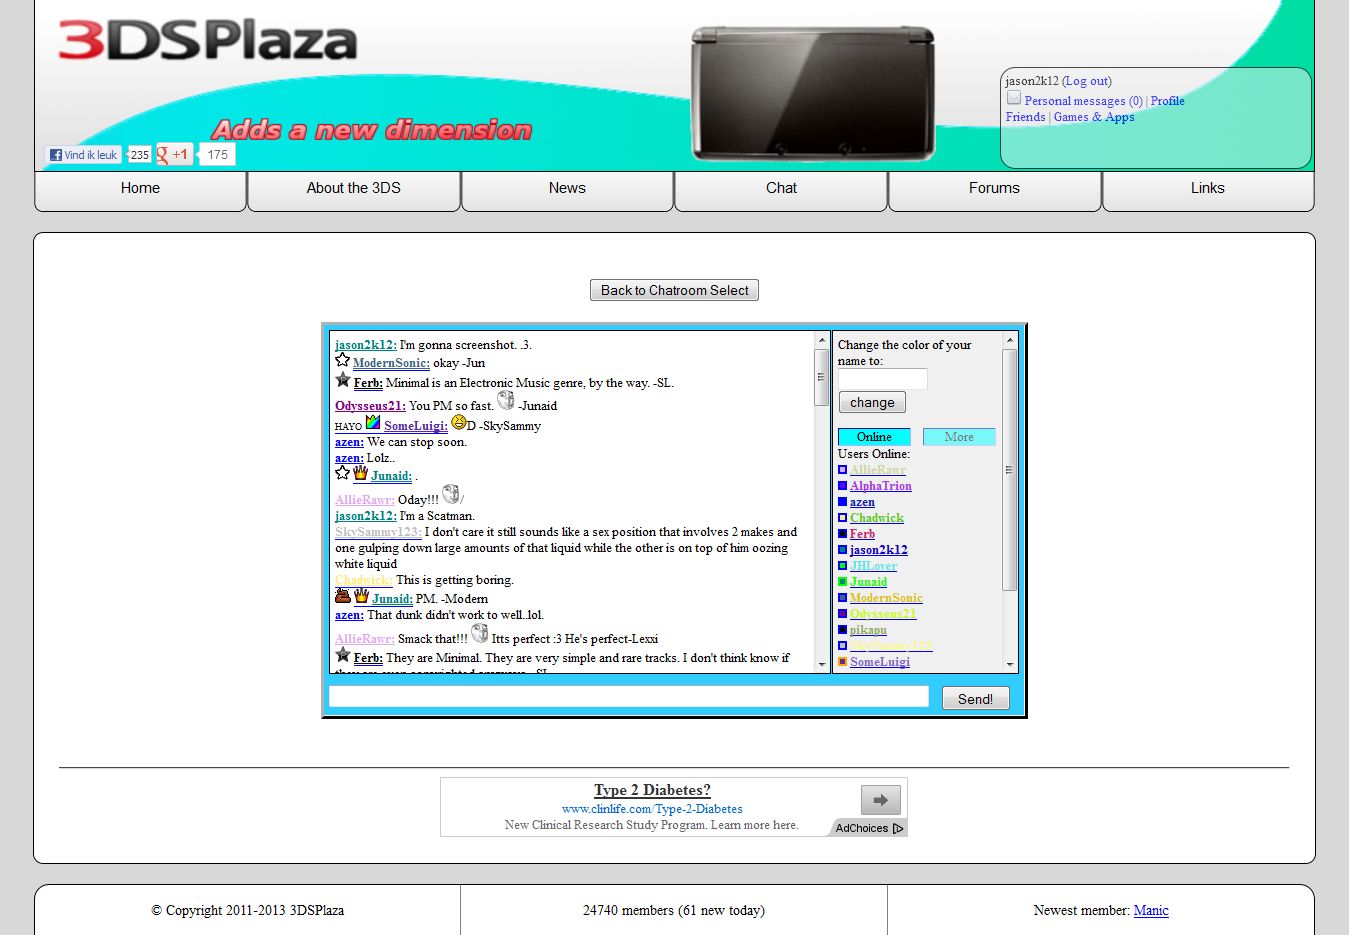
Task: Click the troll face emoticon in Odysseus21's message
Action: (506, 400)
